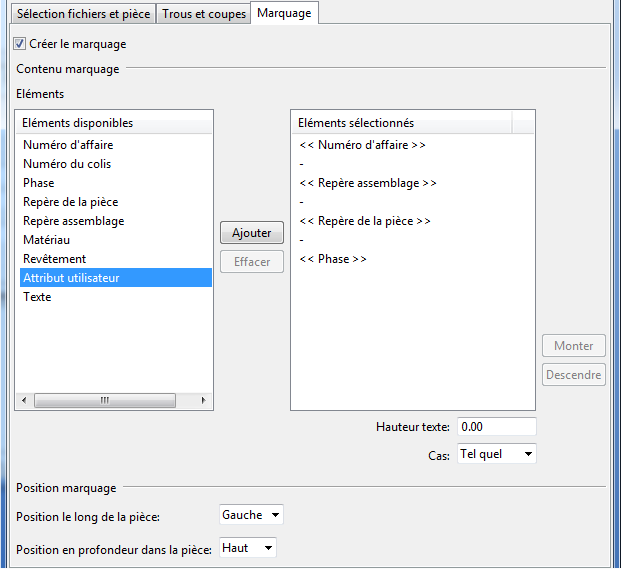
Task: Toggle the Créer le marquage checkbox
Action: point(20,44)
